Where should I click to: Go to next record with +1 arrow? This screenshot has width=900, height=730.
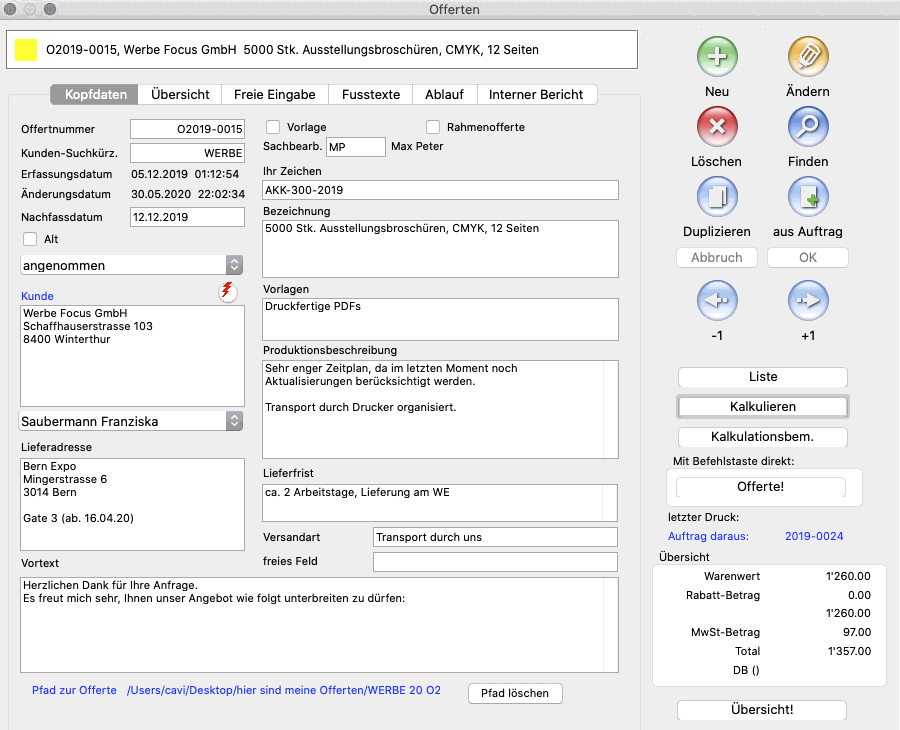click(x=807, y=299)
